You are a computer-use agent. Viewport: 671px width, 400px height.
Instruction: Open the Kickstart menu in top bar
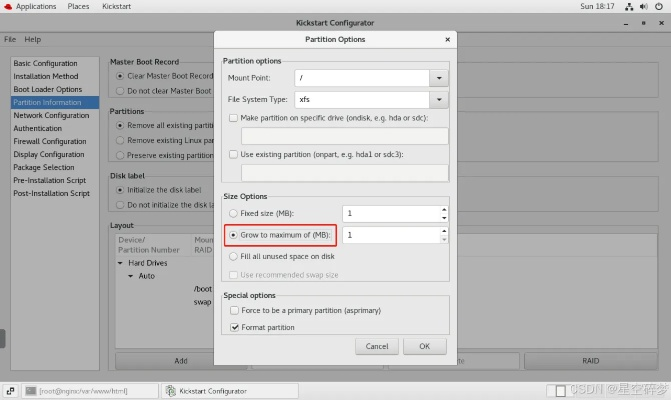[x=116, y=6]
